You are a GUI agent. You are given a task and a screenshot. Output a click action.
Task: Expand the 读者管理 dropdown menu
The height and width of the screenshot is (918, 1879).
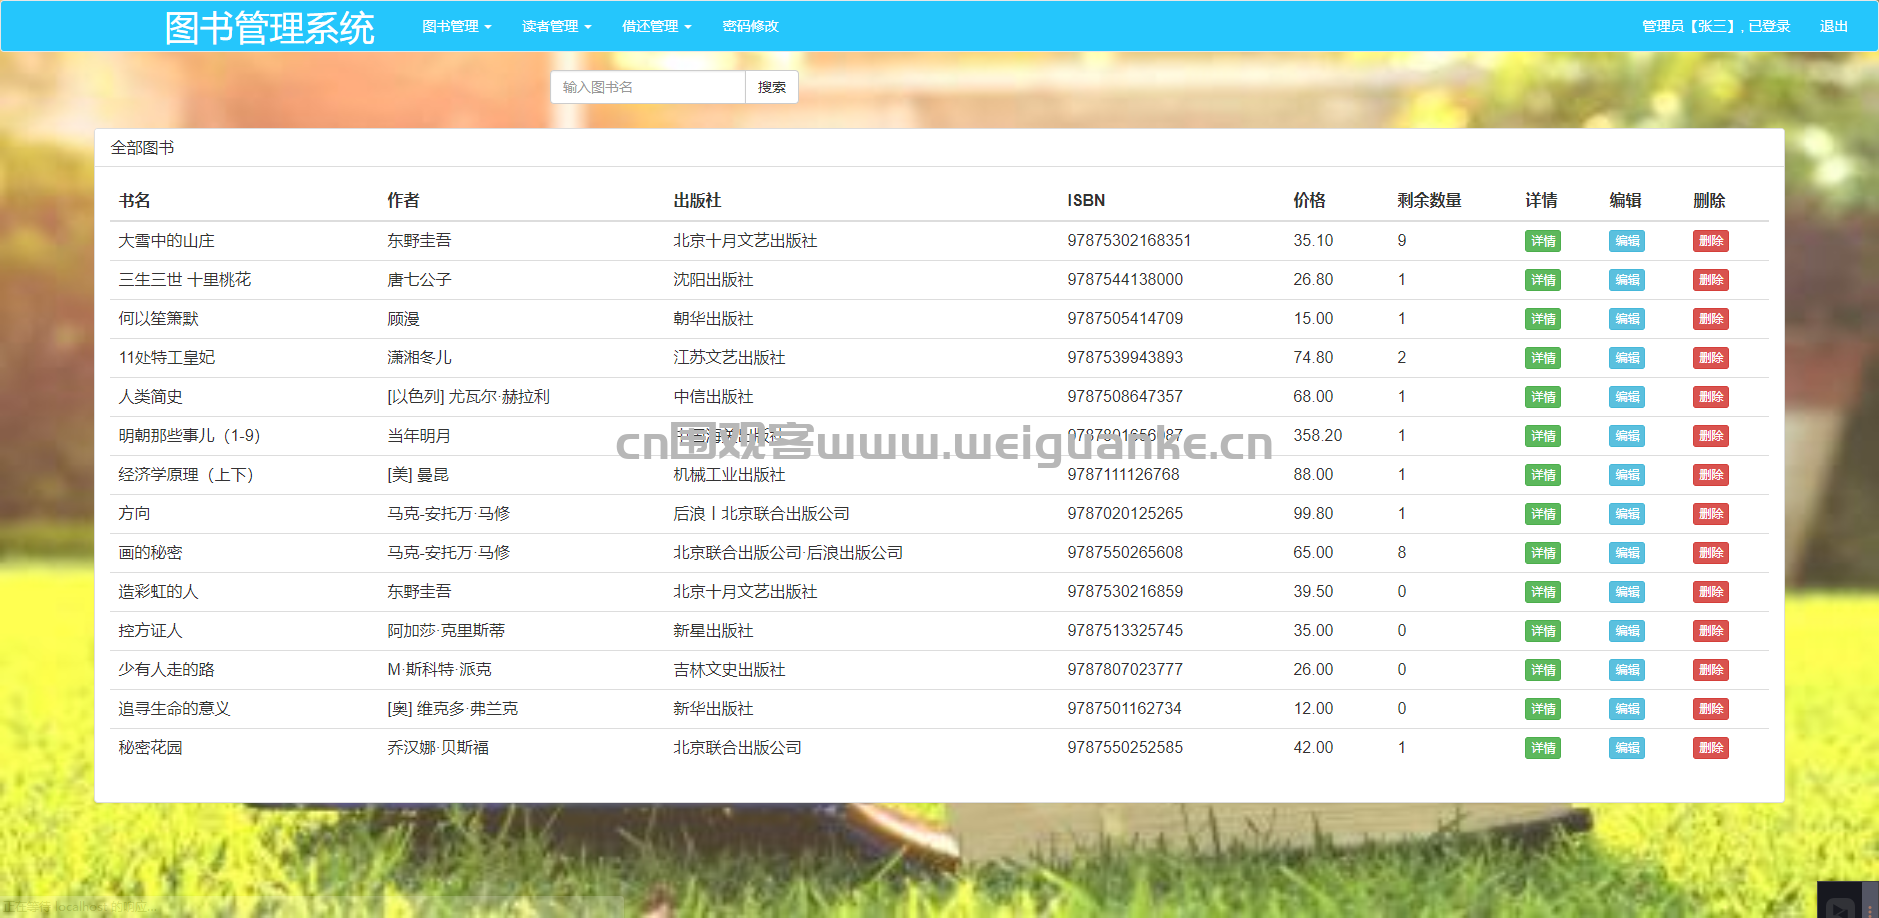coord(556,26)
